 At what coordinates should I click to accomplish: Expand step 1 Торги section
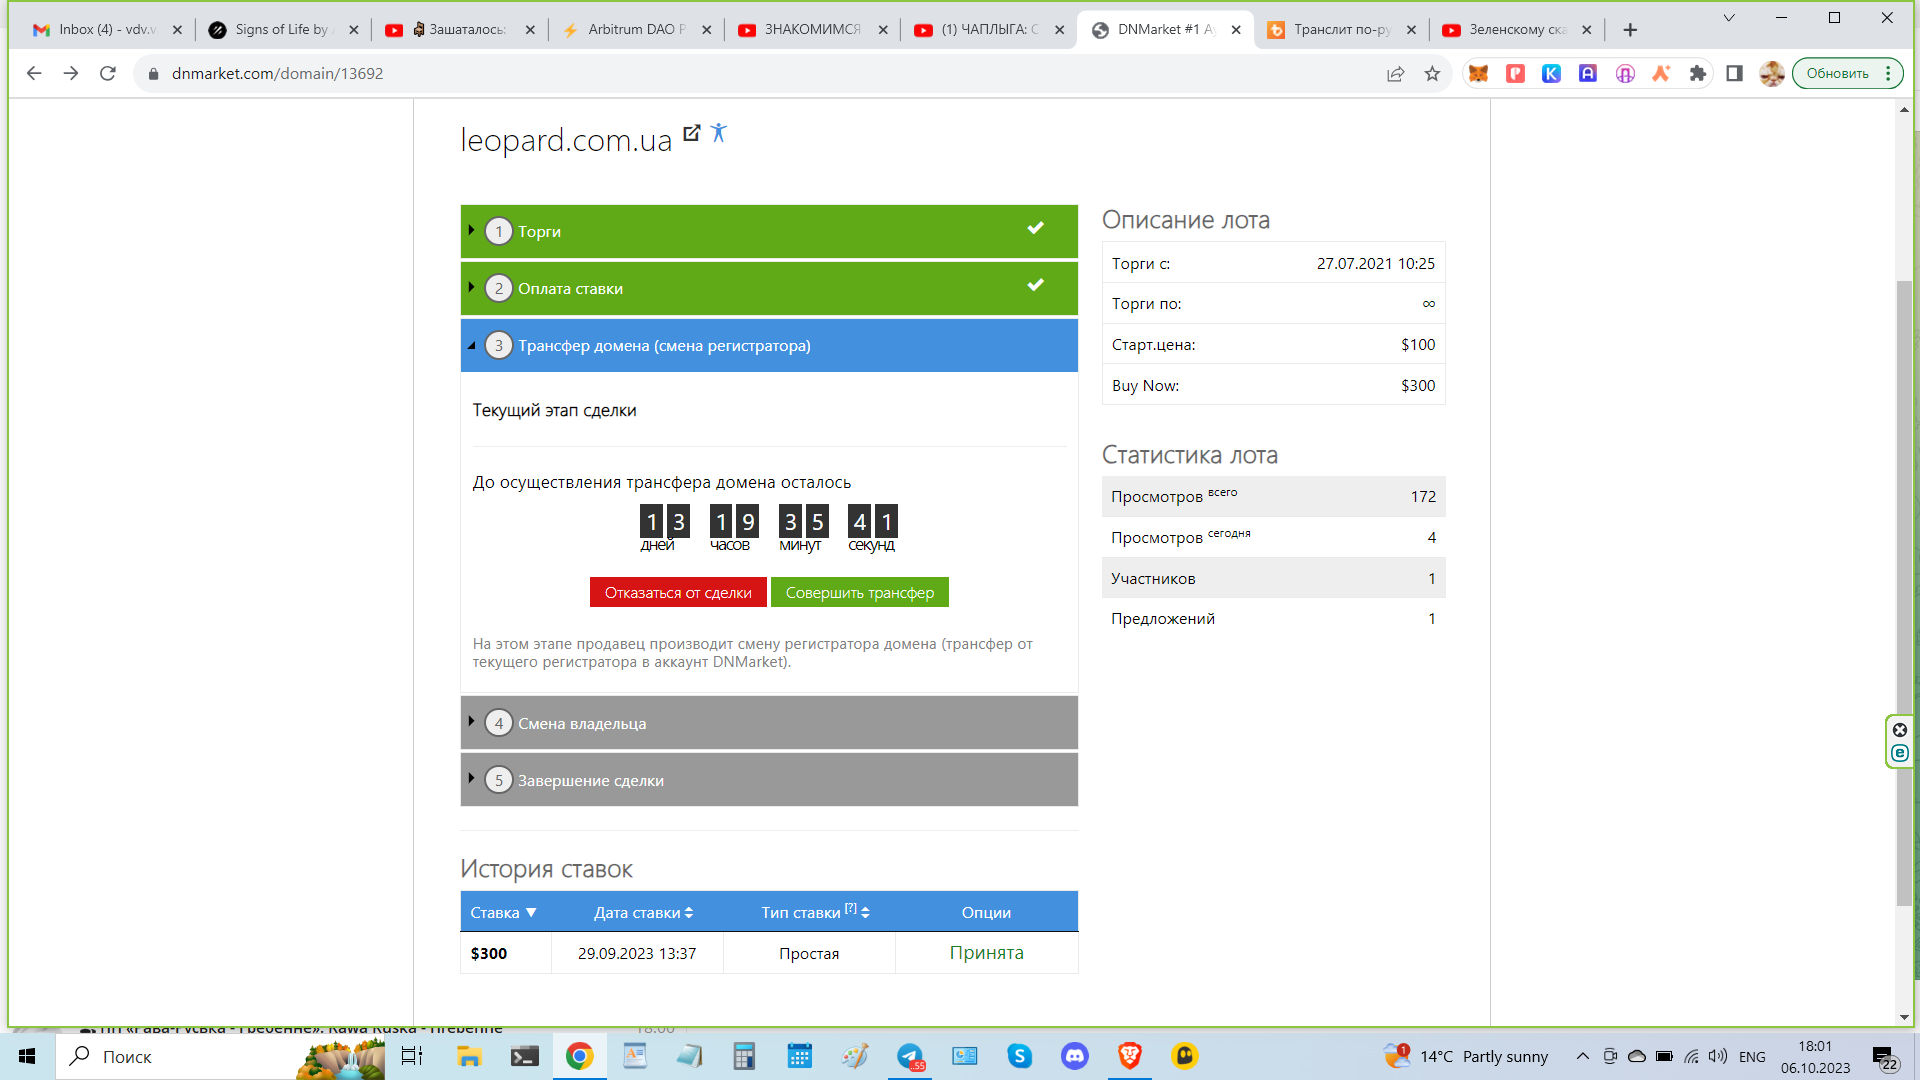click(769, 231)
